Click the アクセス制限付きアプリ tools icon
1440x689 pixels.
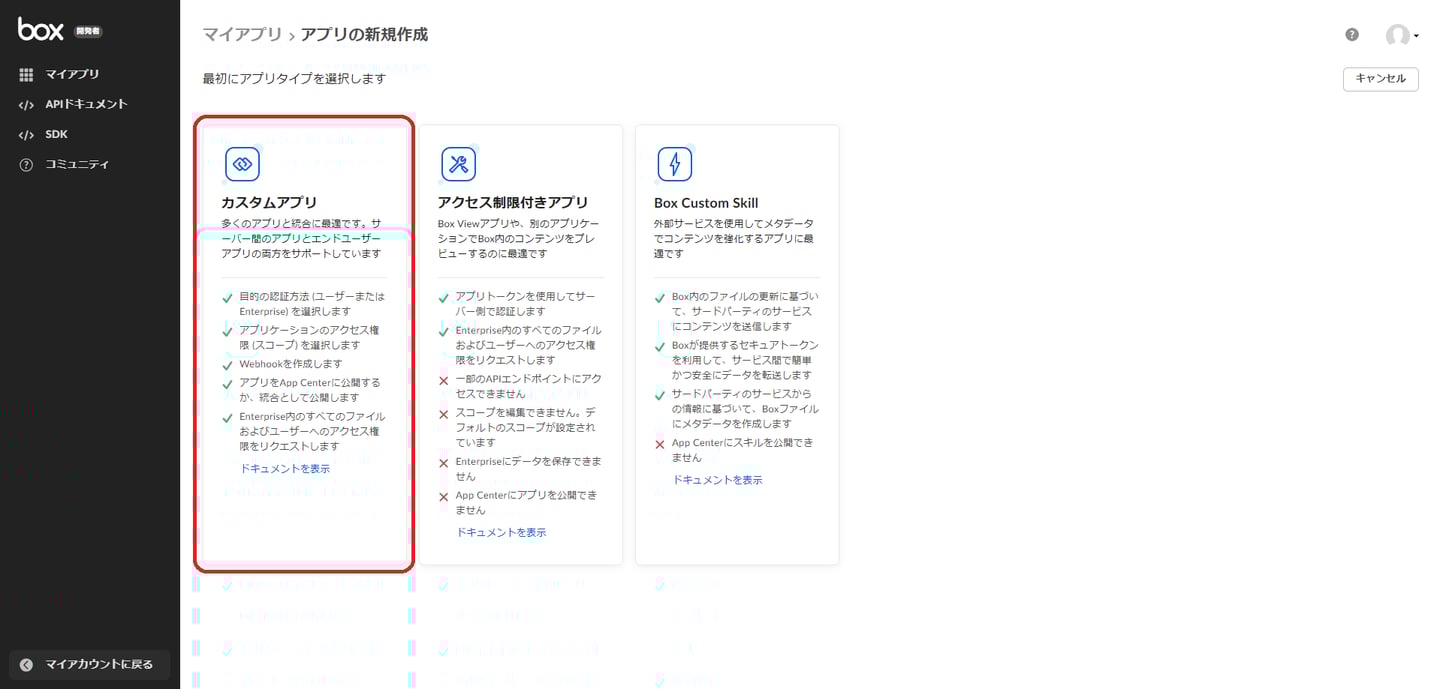point(459,163)
